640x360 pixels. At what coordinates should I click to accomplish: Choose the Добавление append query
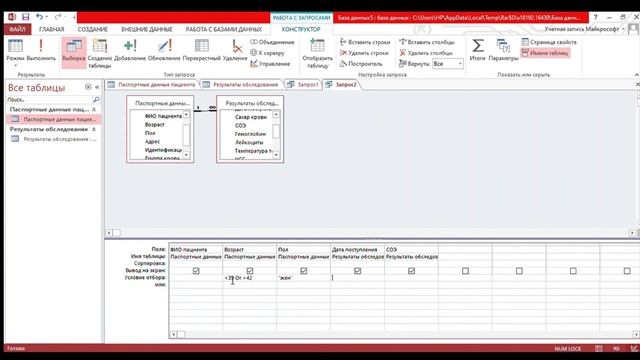coord(130,50)
